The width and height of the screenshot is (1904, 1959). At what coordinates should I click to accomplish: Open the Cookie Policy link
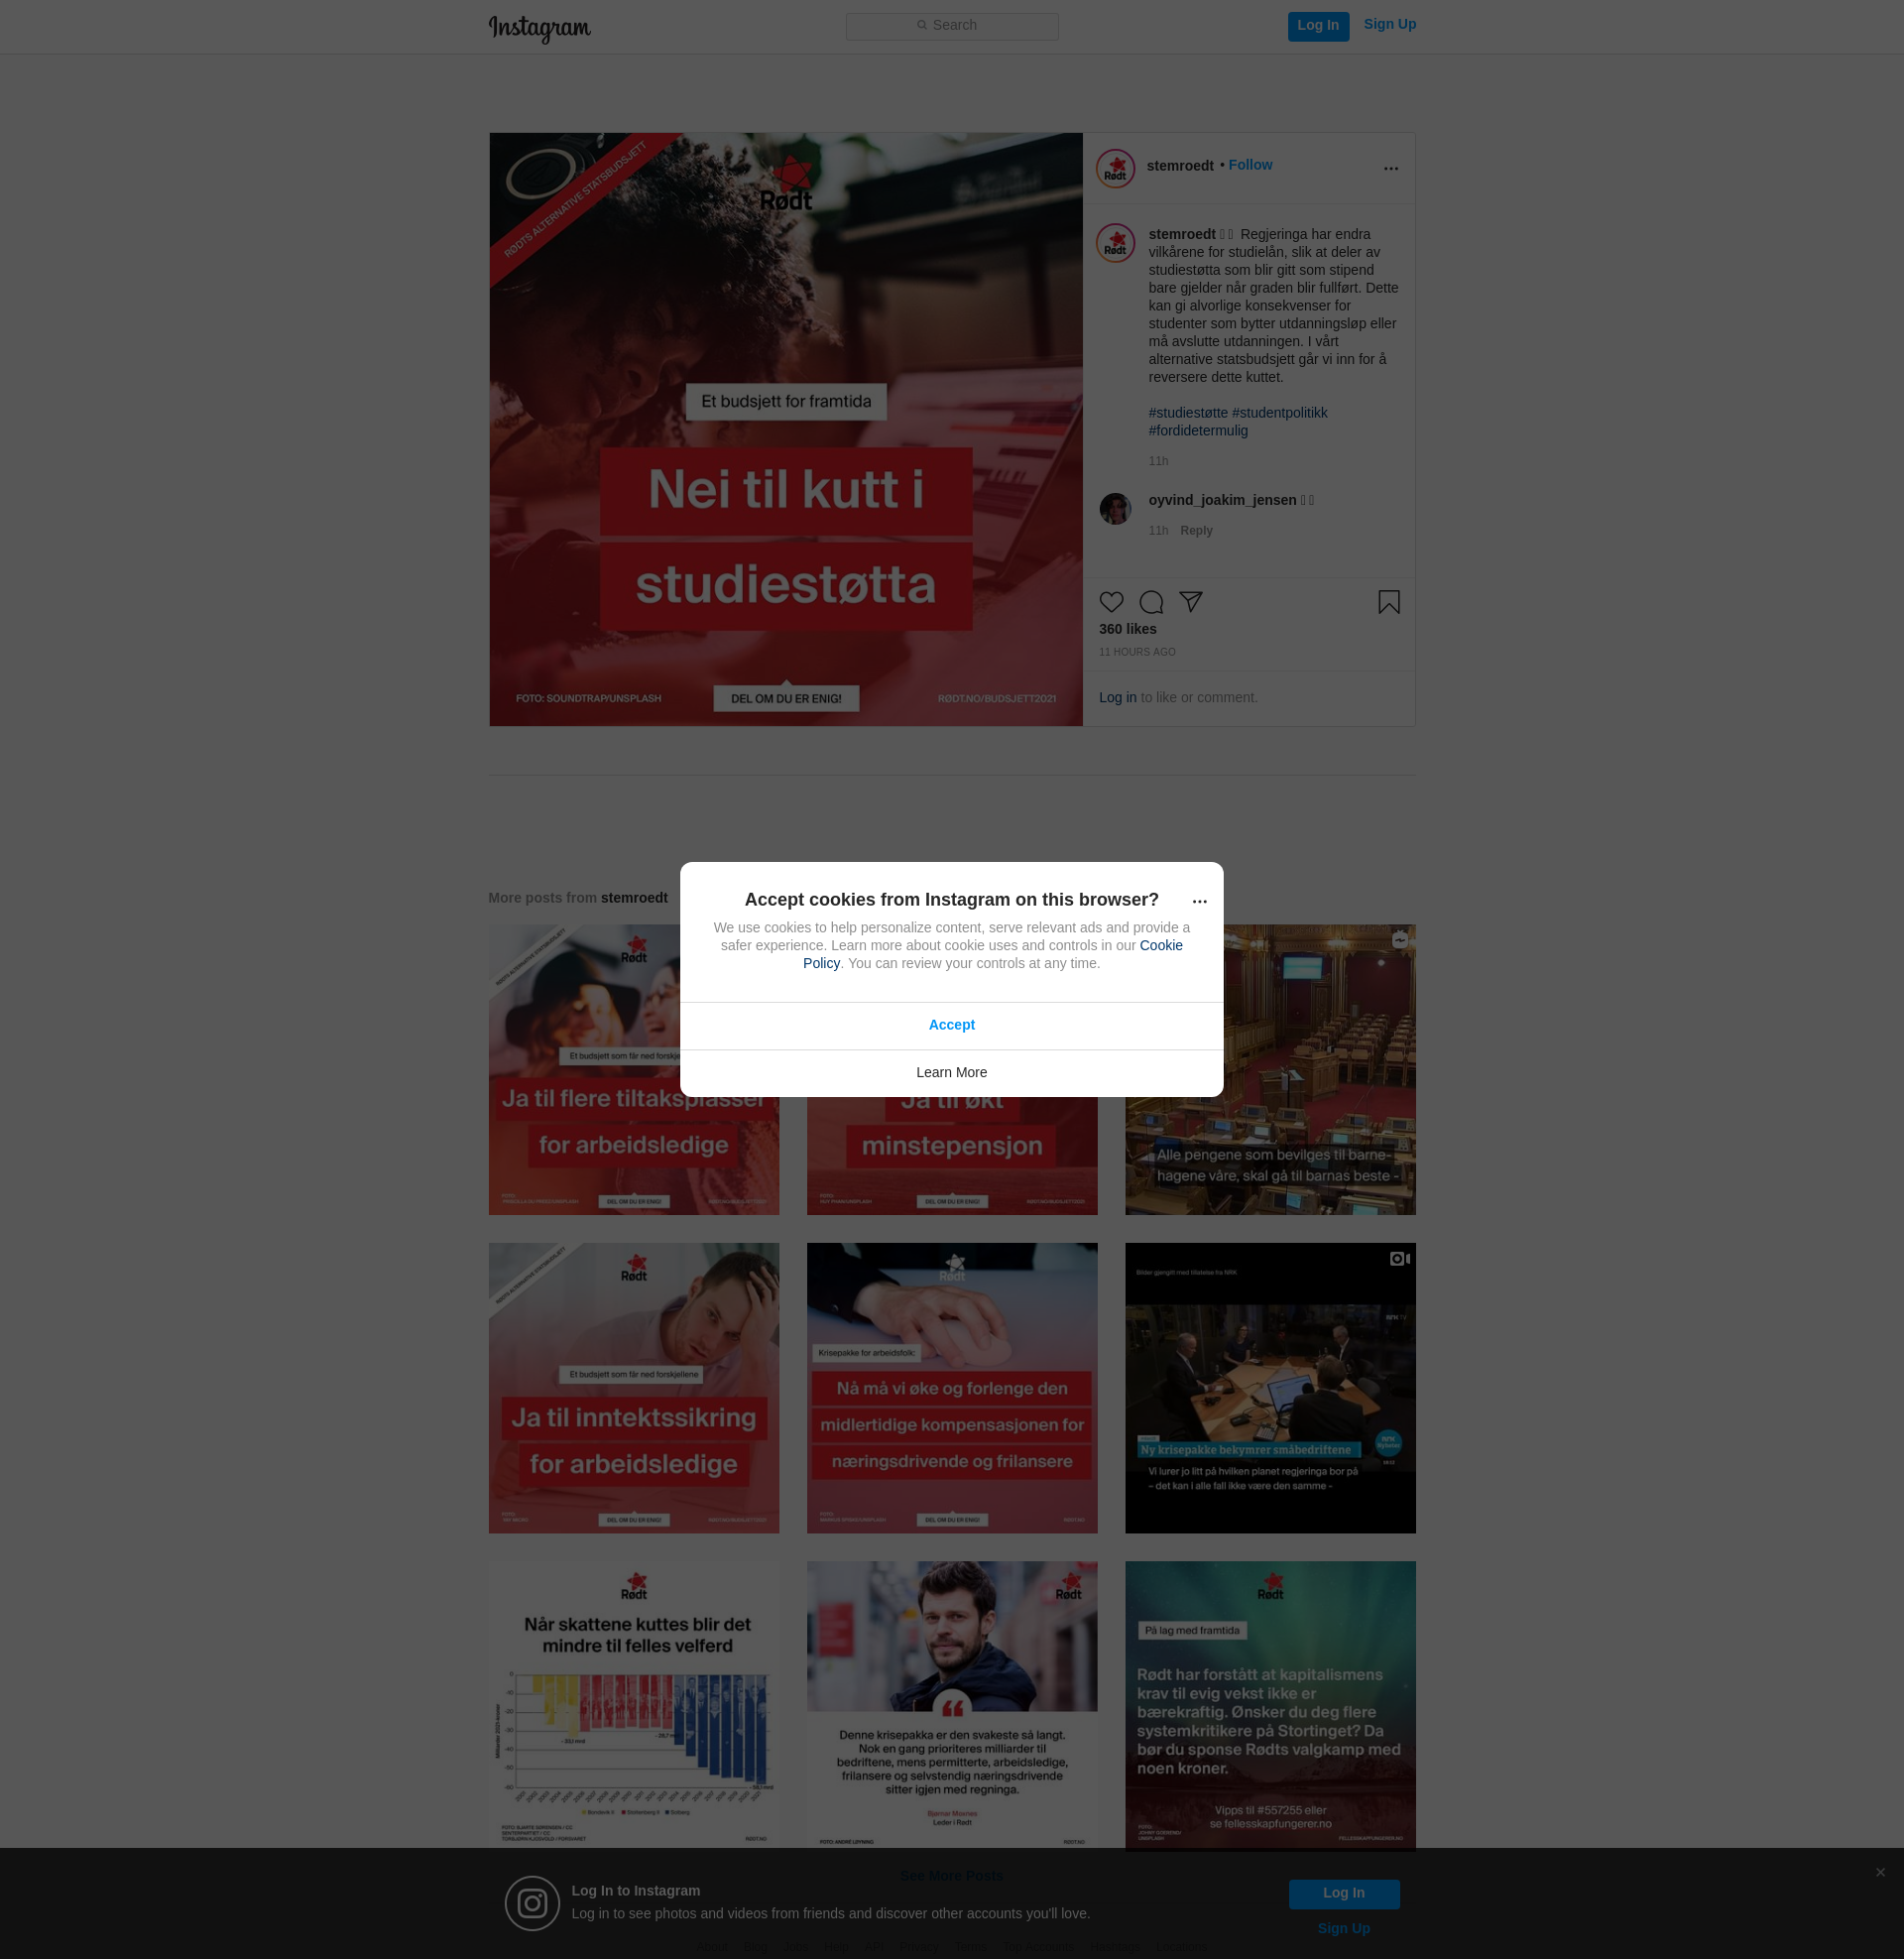click(x=1160, y=945)
